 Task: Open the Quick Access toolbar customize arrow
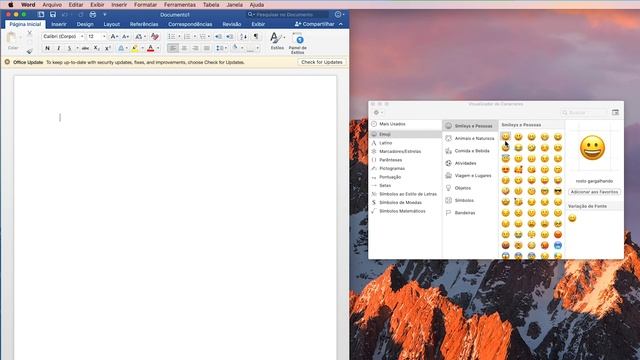tap(105, 14)
